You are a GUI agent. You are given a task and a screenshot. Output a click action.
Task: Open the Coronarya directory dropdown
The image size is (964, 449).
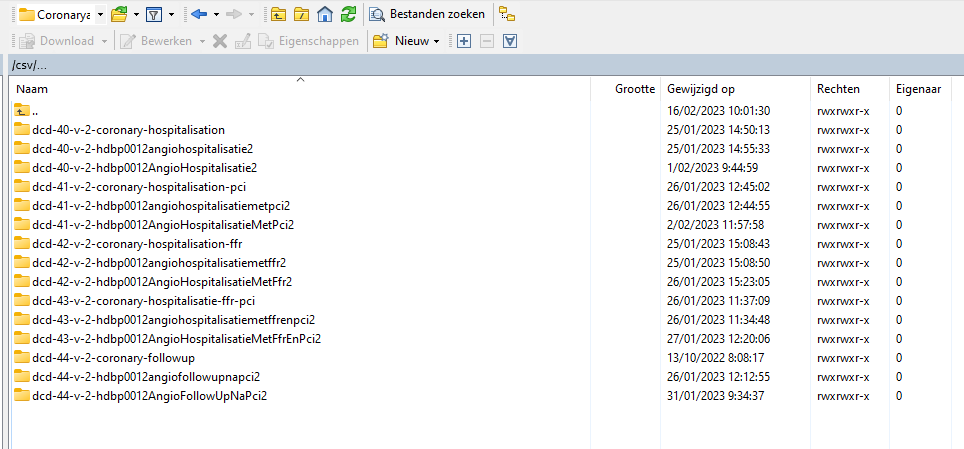pos(99,14)
